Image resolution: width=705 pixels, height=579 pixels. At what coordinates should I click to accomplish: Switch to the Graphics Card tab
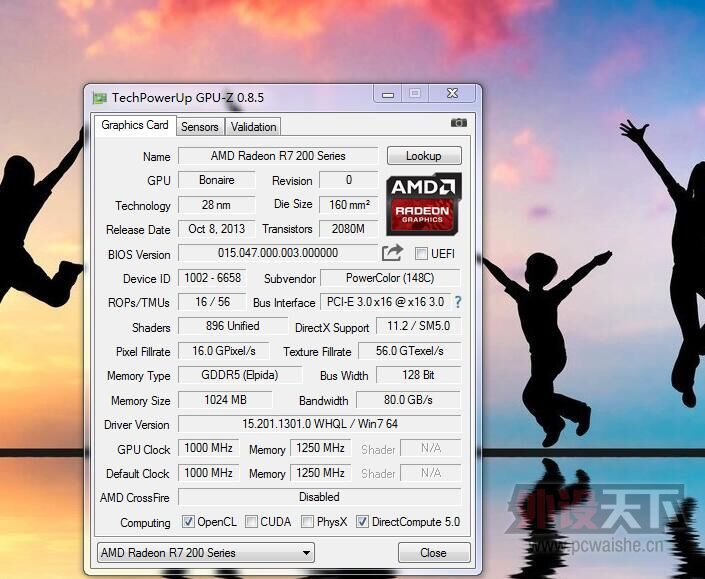pos(135,125)
